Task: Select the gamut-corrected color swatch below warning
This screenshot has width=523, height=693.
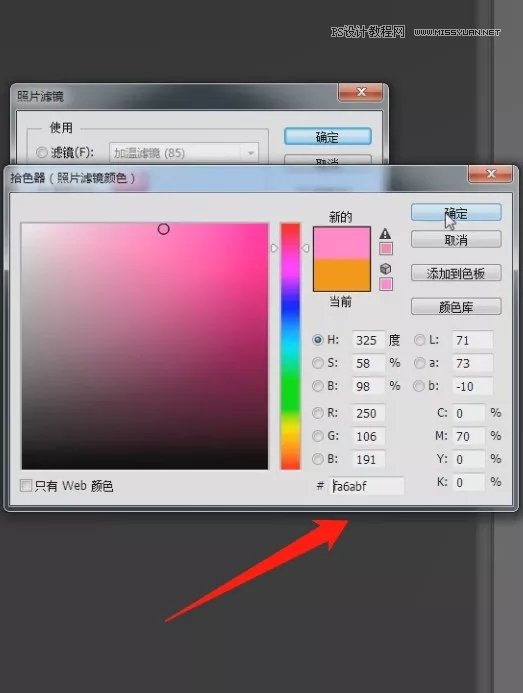Action: pyautogui.click(x=386, y=248)
